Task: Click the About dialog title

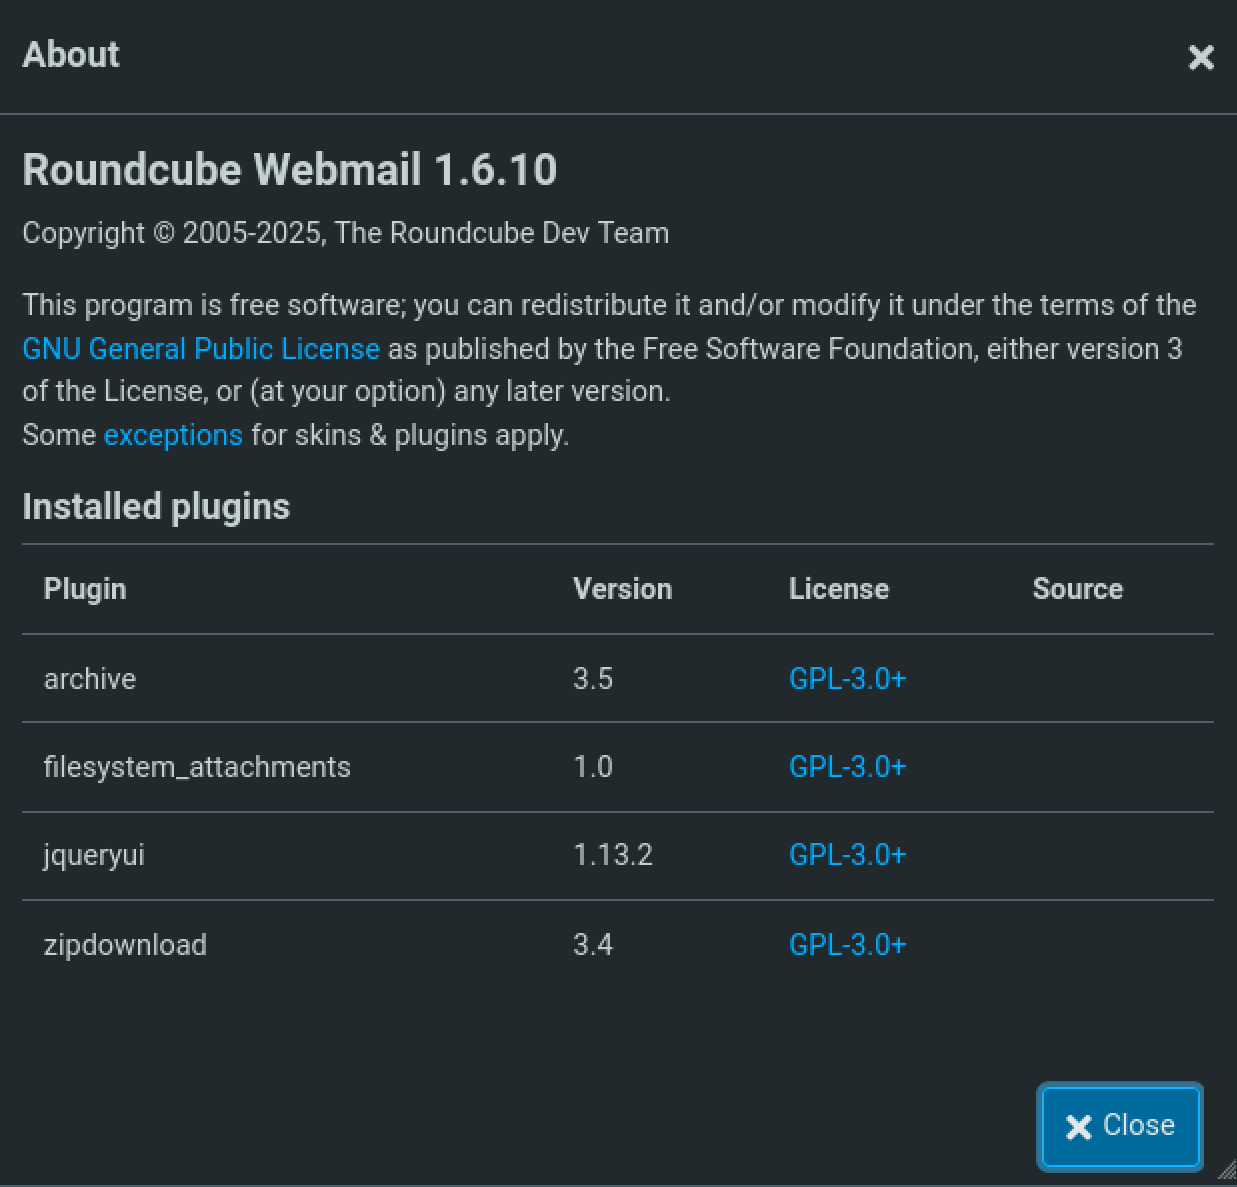Action: pyautogui.click(x=71, y=54)
